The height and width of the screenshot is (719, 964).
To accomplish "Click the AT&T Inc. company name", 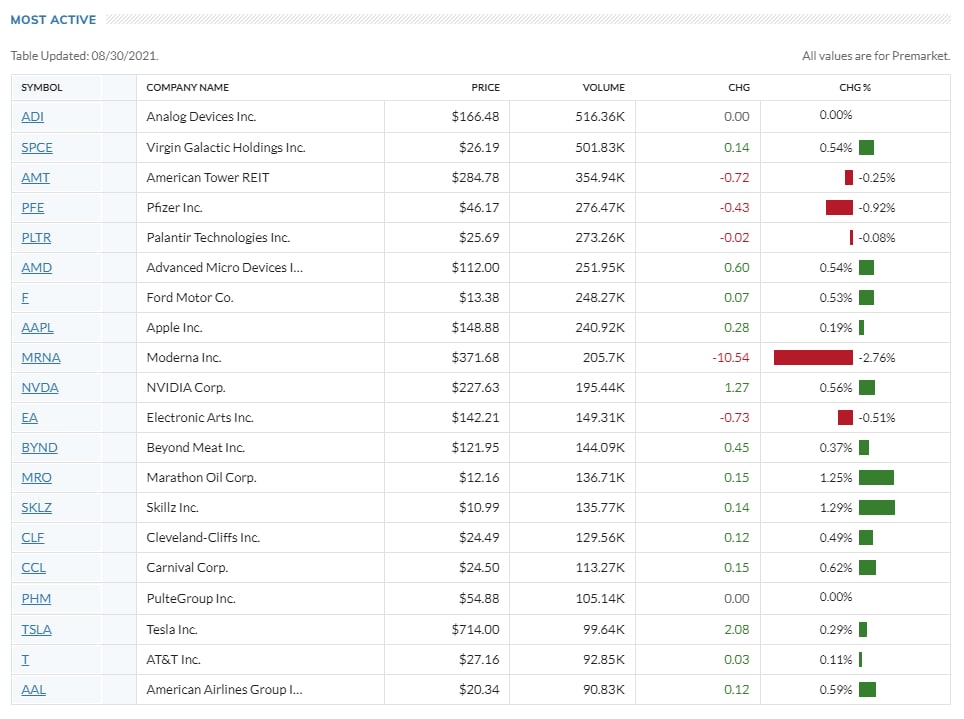I will point(173,660).
